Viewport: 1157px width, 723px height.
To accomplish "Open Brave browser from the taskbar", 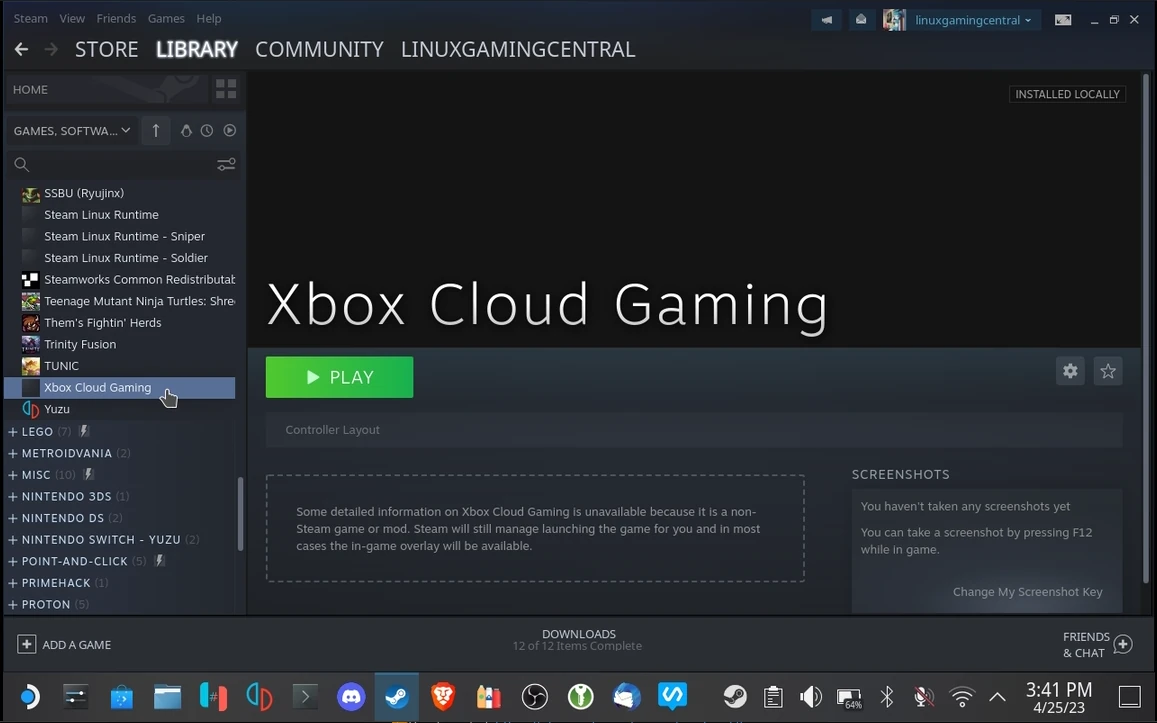I will (x=443, y=696).
